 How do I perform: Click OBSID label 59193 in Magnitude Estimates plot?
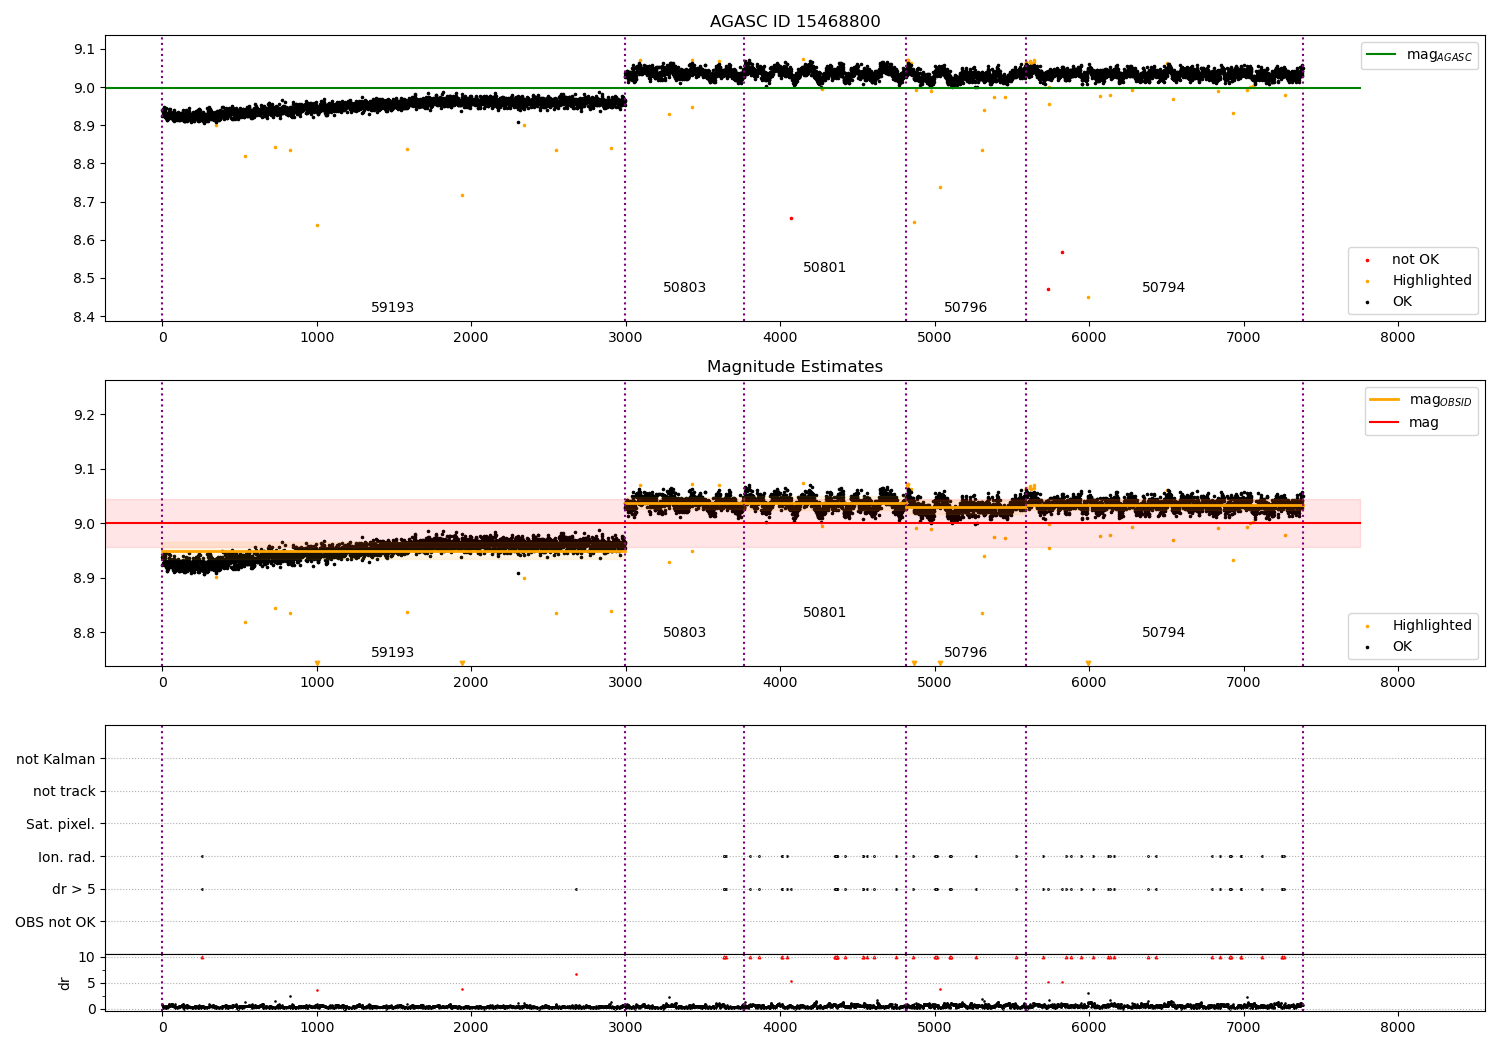click(392, 653)
